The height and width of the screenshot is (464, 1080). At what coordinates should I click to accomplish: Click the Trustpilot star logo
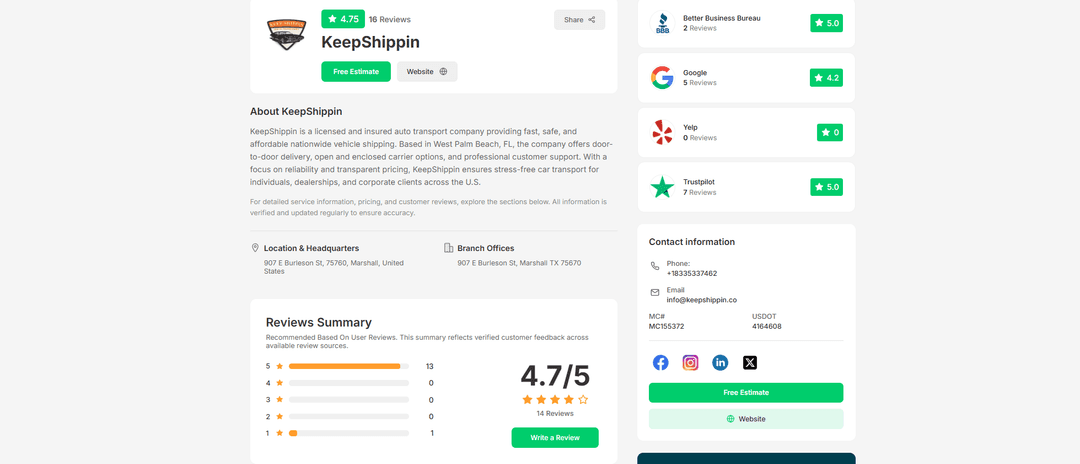coord(662,187)
